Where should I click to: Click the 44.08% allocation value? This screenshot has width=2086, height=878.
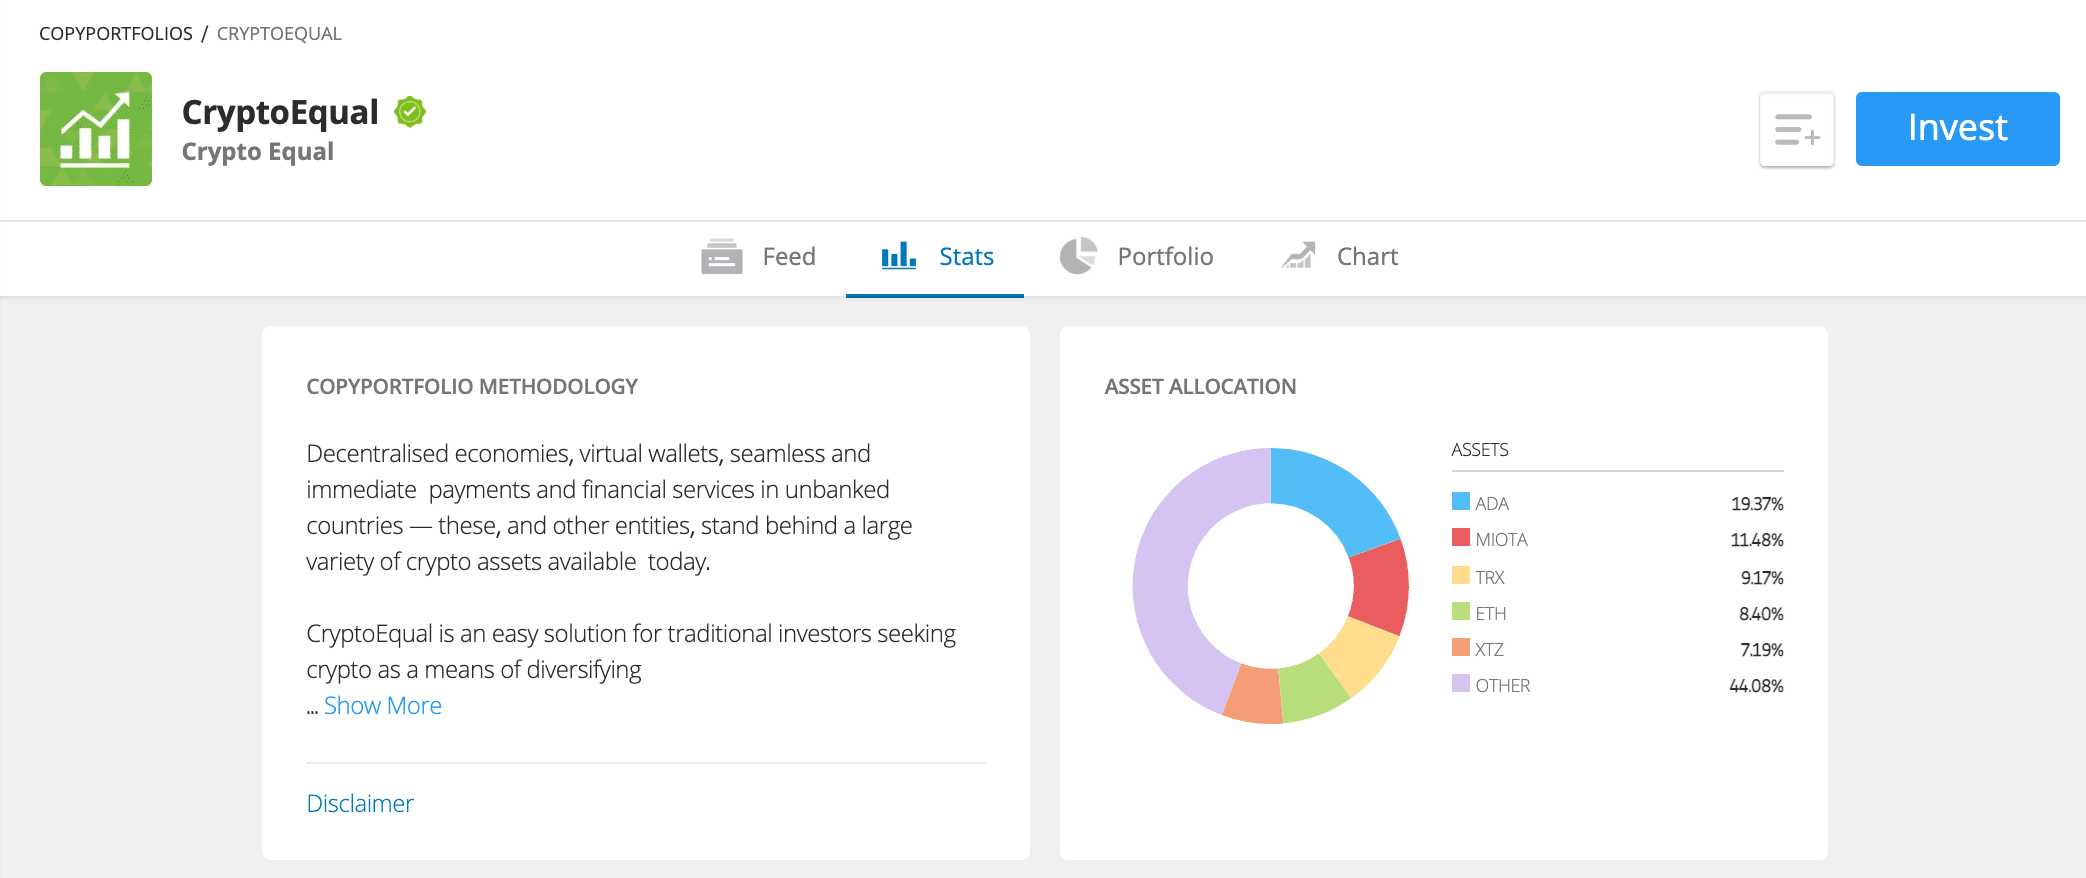pyautogui.click(x=1756, y=686)
